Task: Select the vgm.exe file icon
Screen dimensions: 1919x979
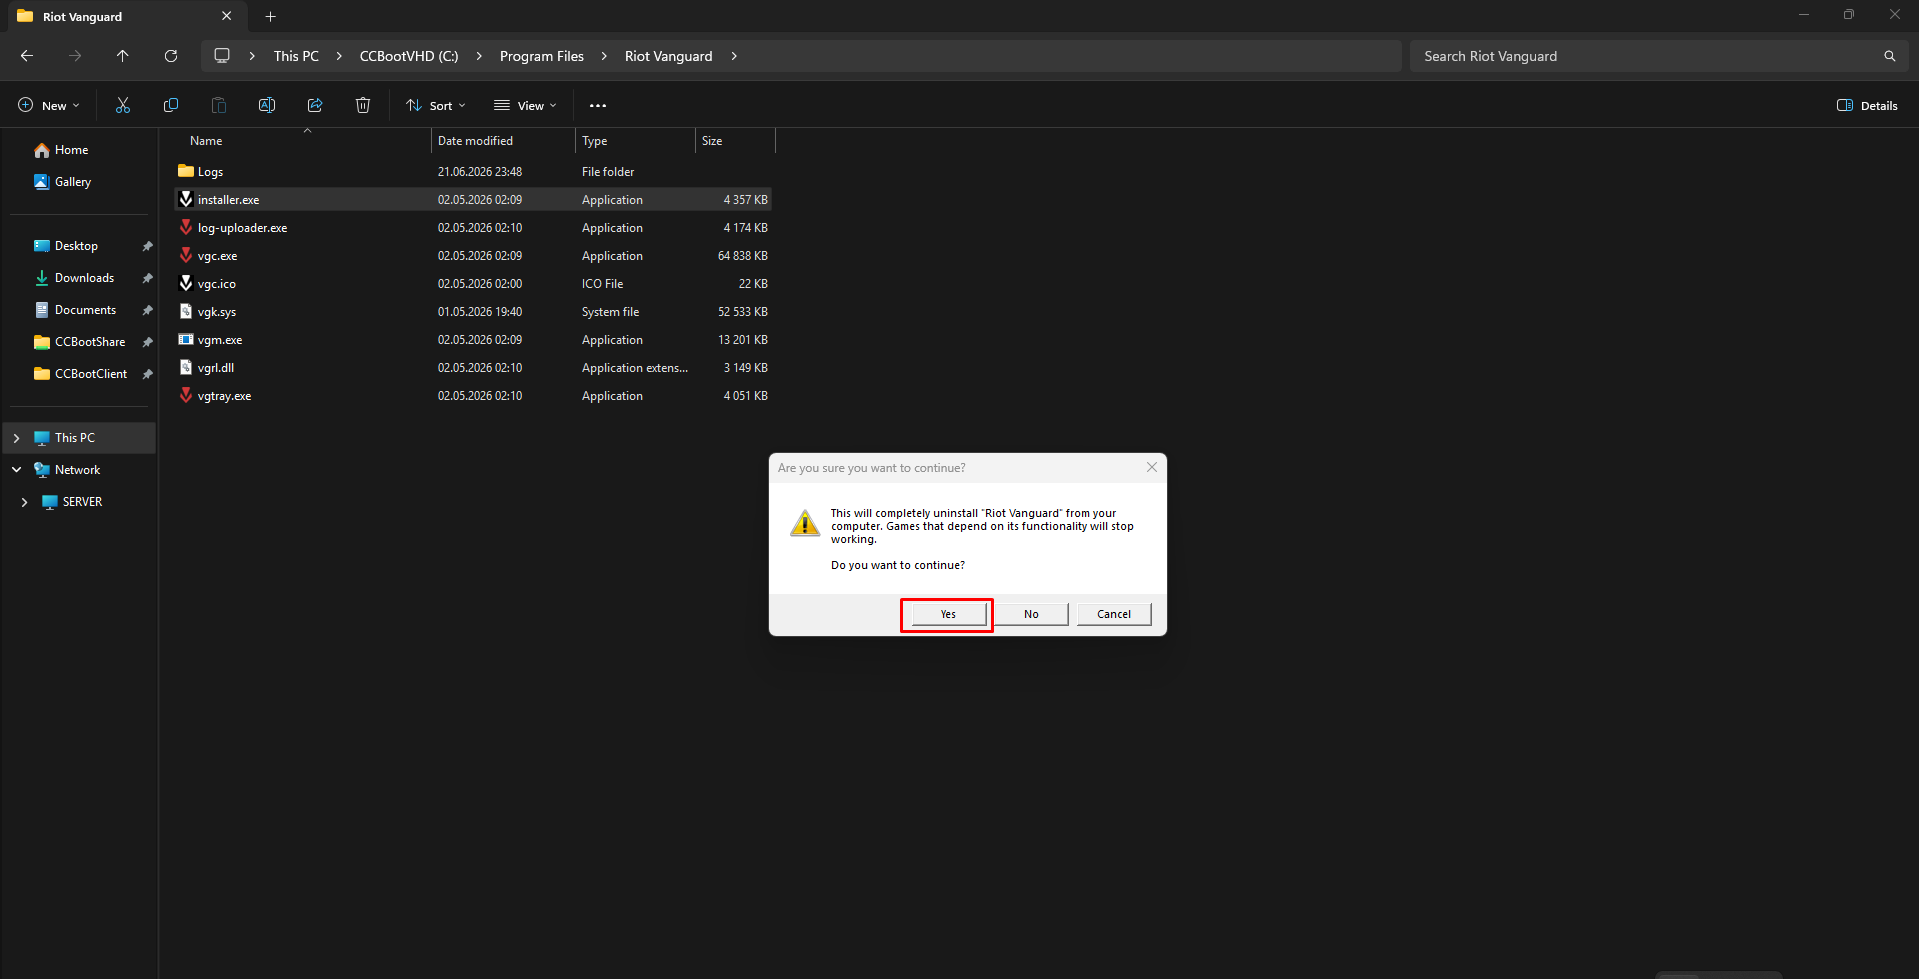Action: (x=186, y=339)
